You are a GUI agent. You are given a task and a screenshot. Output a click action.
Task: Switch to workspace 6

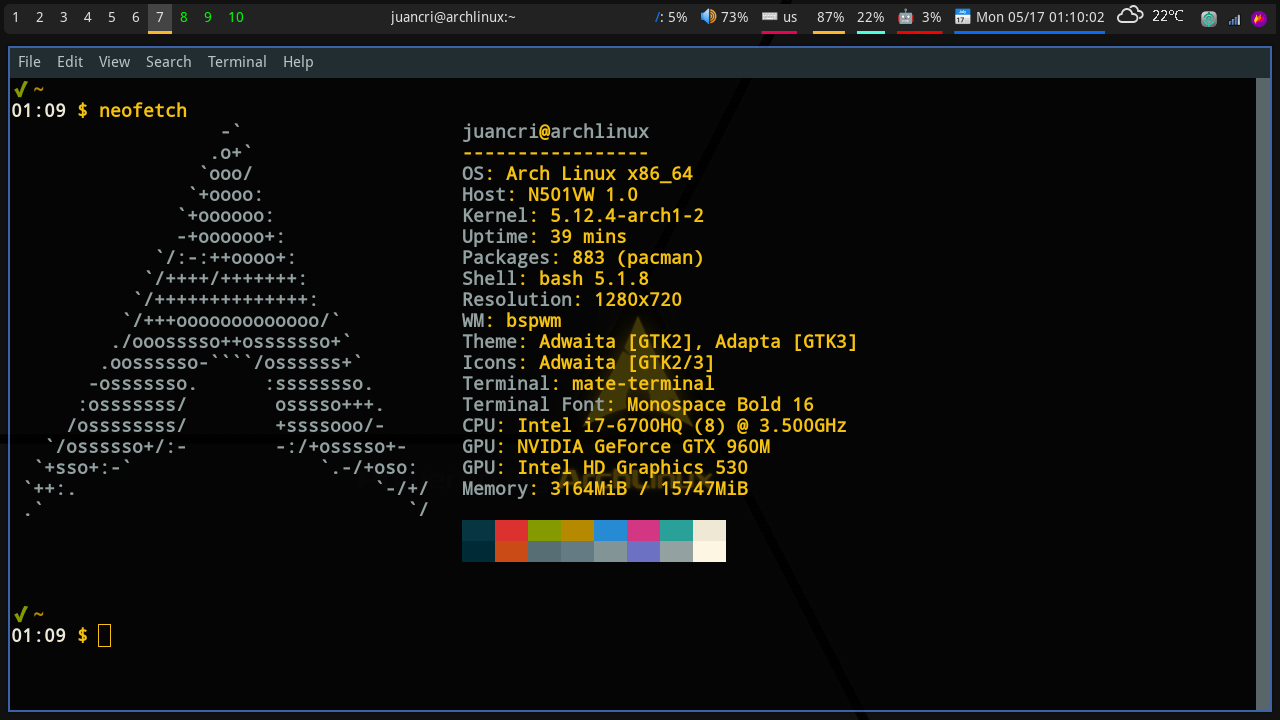point(135,17)
